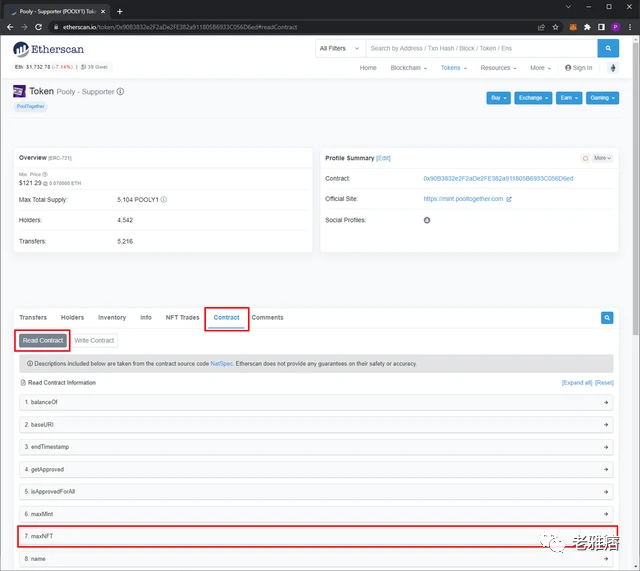This screenshot has height=571, width=640.
Task: Expand the getApproved function row
Action: (x=316, y=469)
